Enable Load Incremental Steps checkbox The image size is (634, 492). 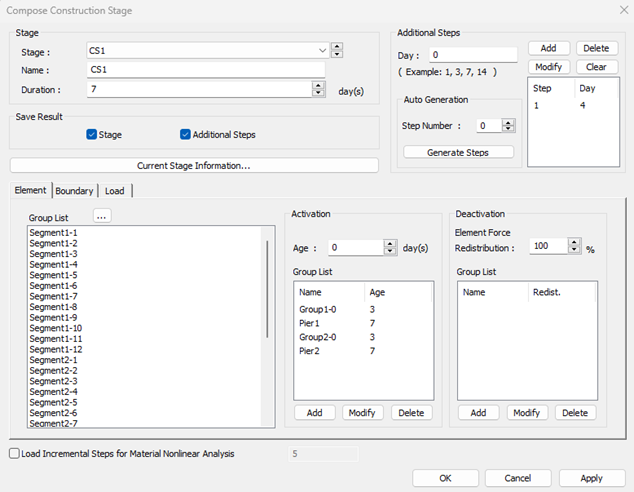coord(14,454)
